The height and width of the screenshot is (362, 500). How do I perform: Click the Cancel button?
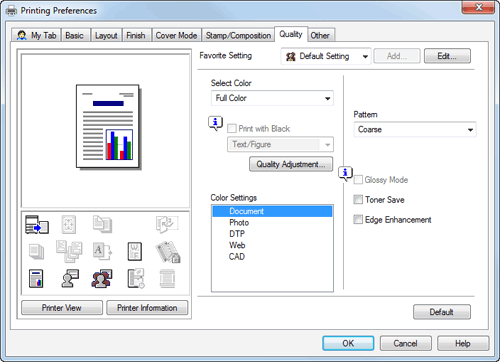pyautogui.click(x=406, y=343)
